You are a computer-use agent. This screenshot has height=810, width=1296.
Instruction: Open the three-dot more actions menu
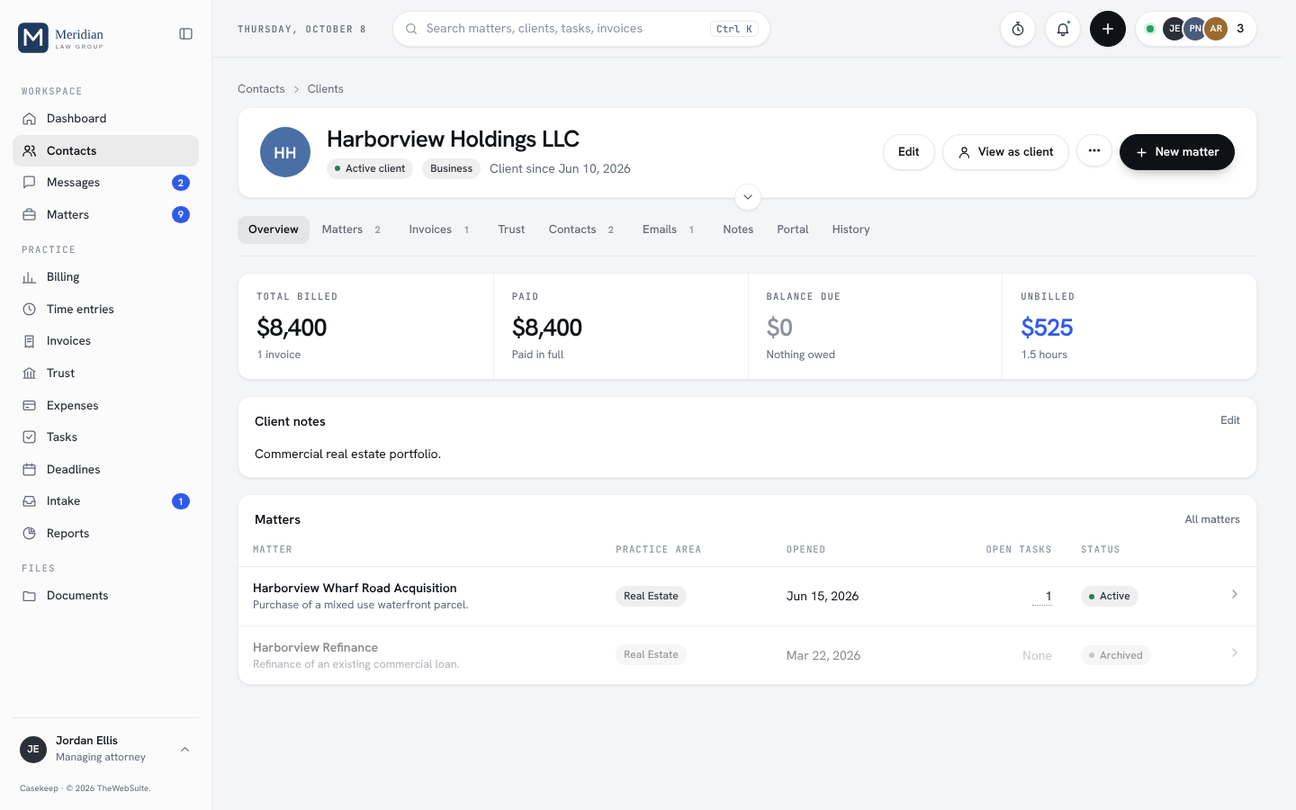point(1094,151)
